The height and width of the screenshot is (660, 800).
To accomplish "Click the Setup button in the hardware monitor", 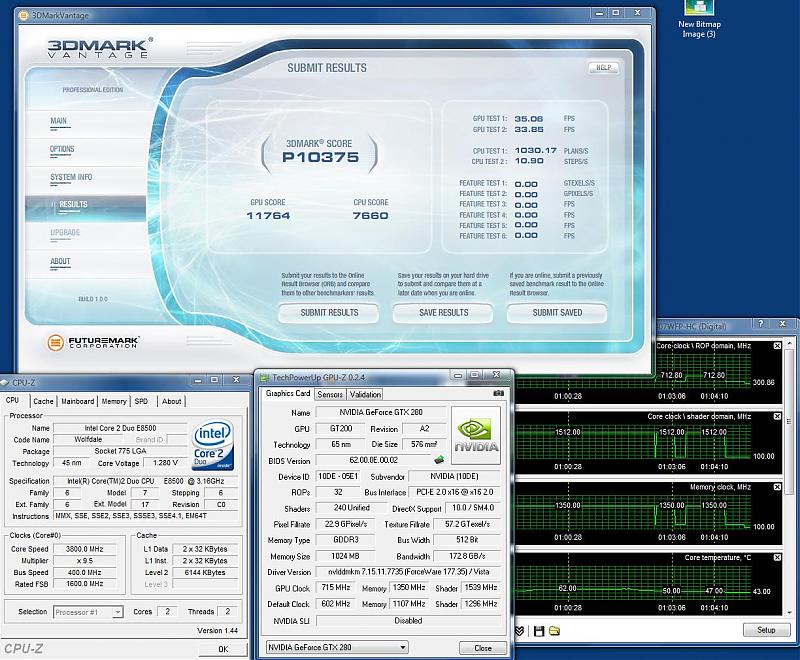I will pyautogui.click(x=766, y=630).
